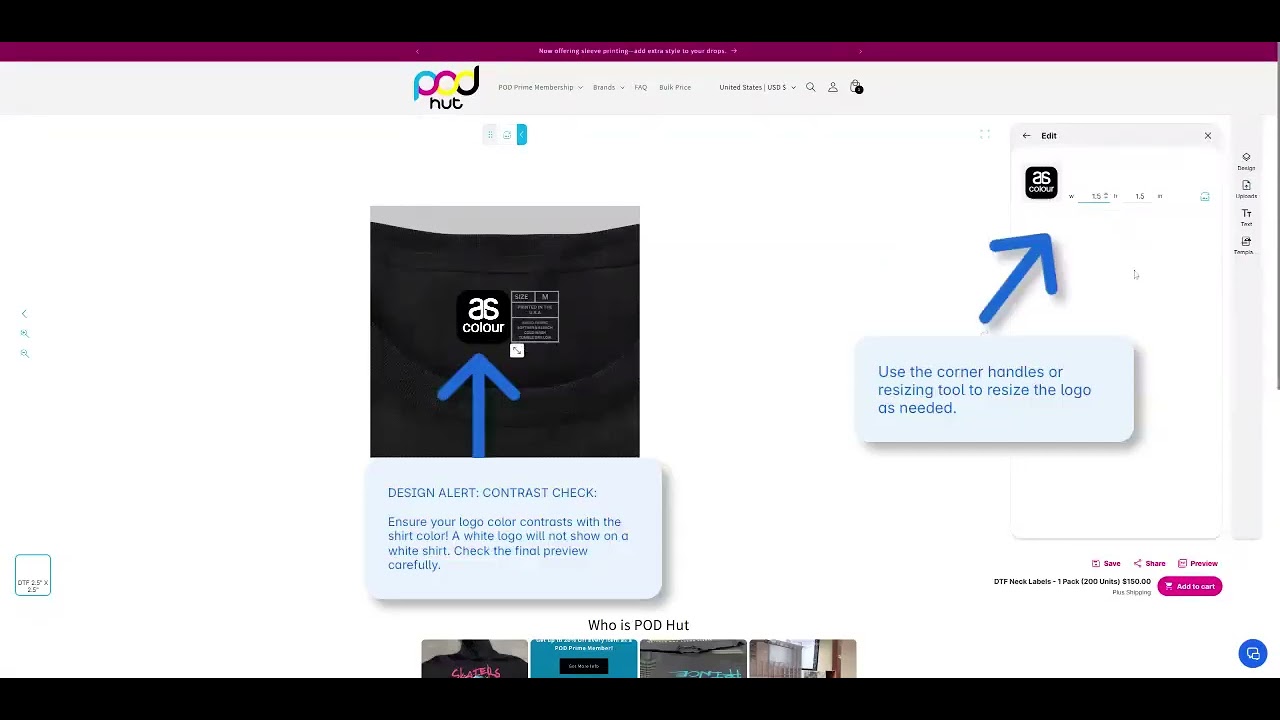Open the account login icon
The height and width of the screenshot is (720, 1280).
tap(832, 87)
